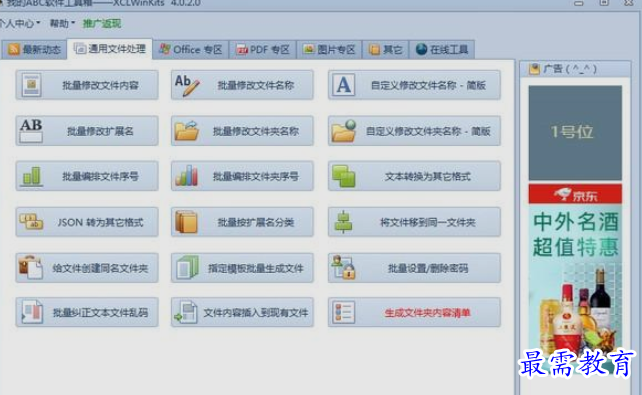Click the 批量修改文件内容 document icon
The image size is (642, 395).
[x=32, y=85]
